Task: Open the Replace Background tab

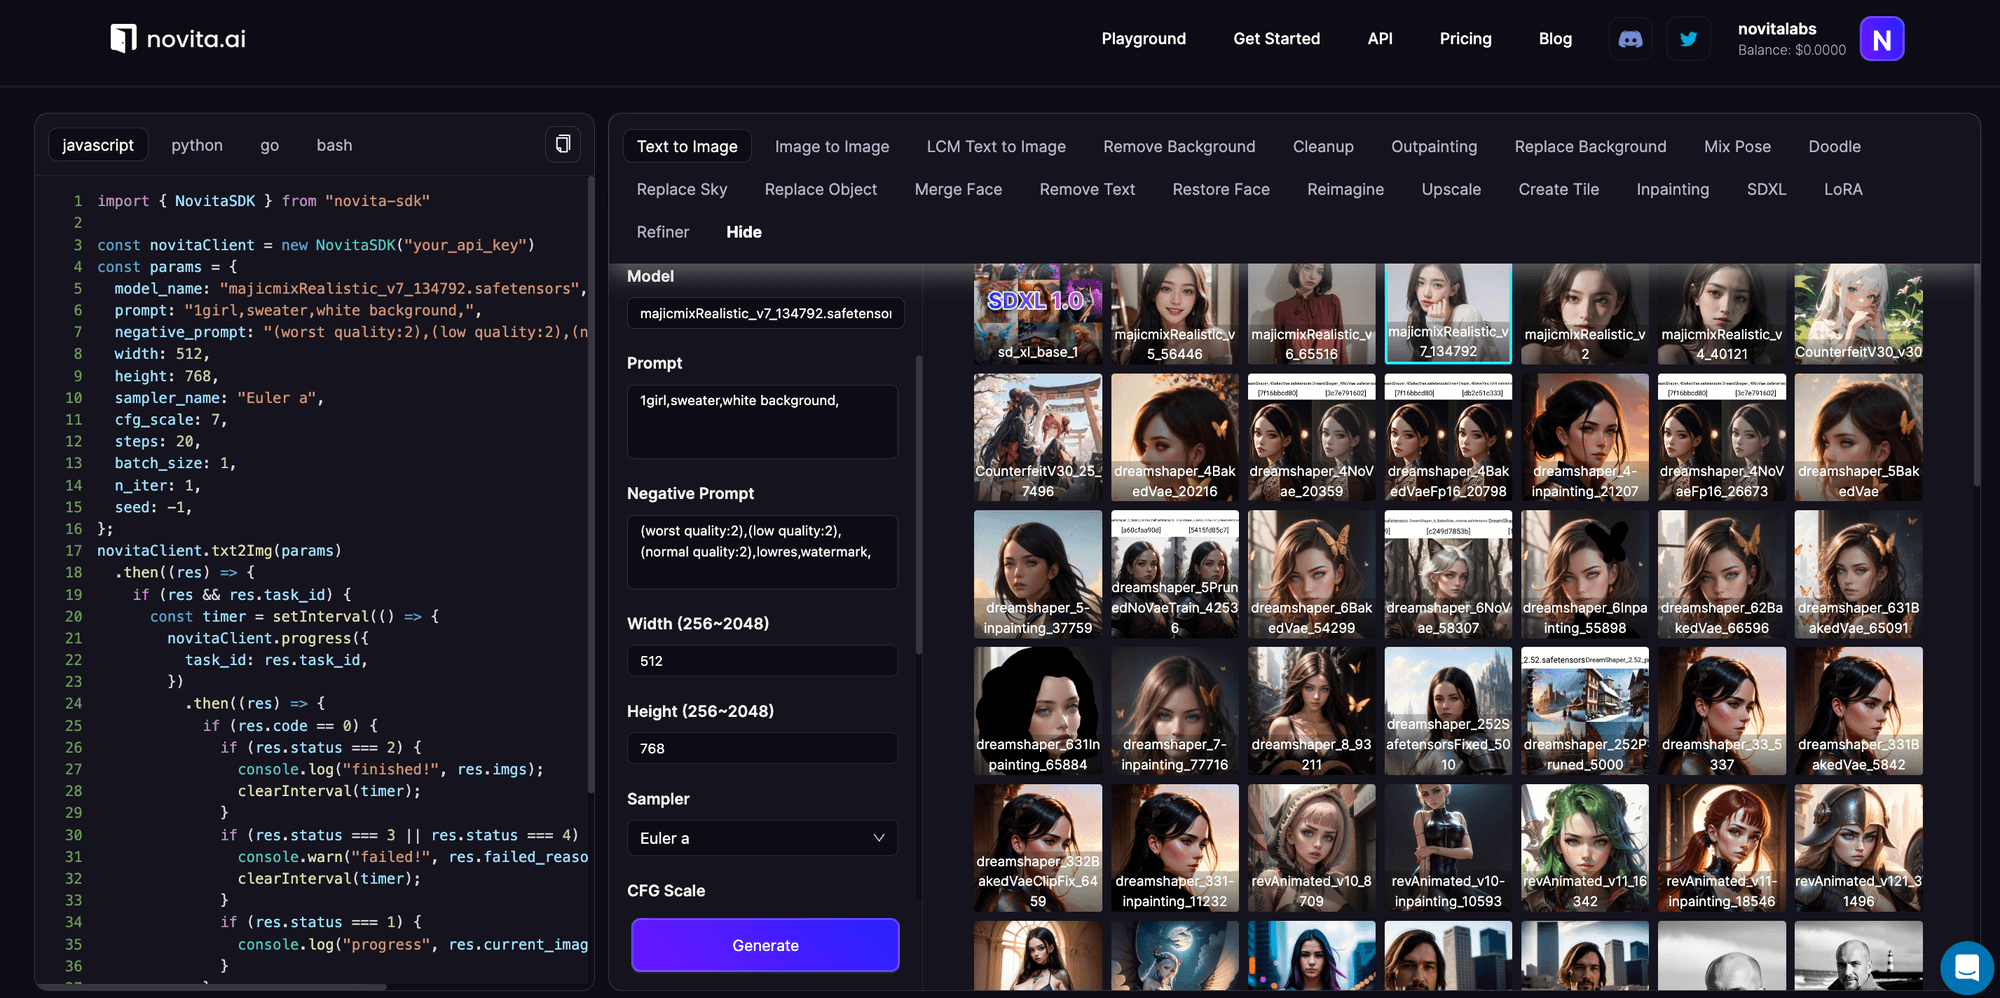Action: tap(1590, 147)
